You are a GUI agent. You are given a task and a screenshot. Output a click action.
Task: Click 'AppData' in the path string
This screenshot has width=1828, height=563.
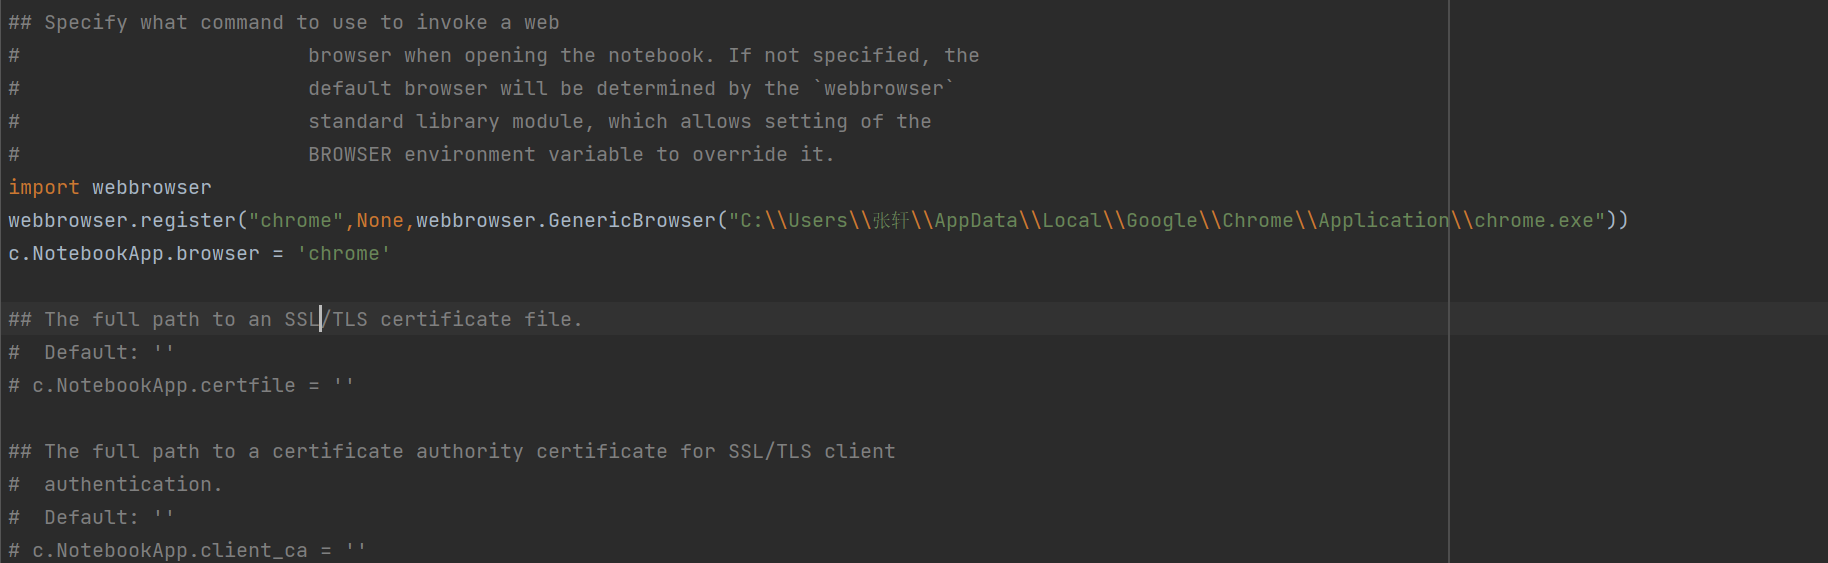point(976,220)
